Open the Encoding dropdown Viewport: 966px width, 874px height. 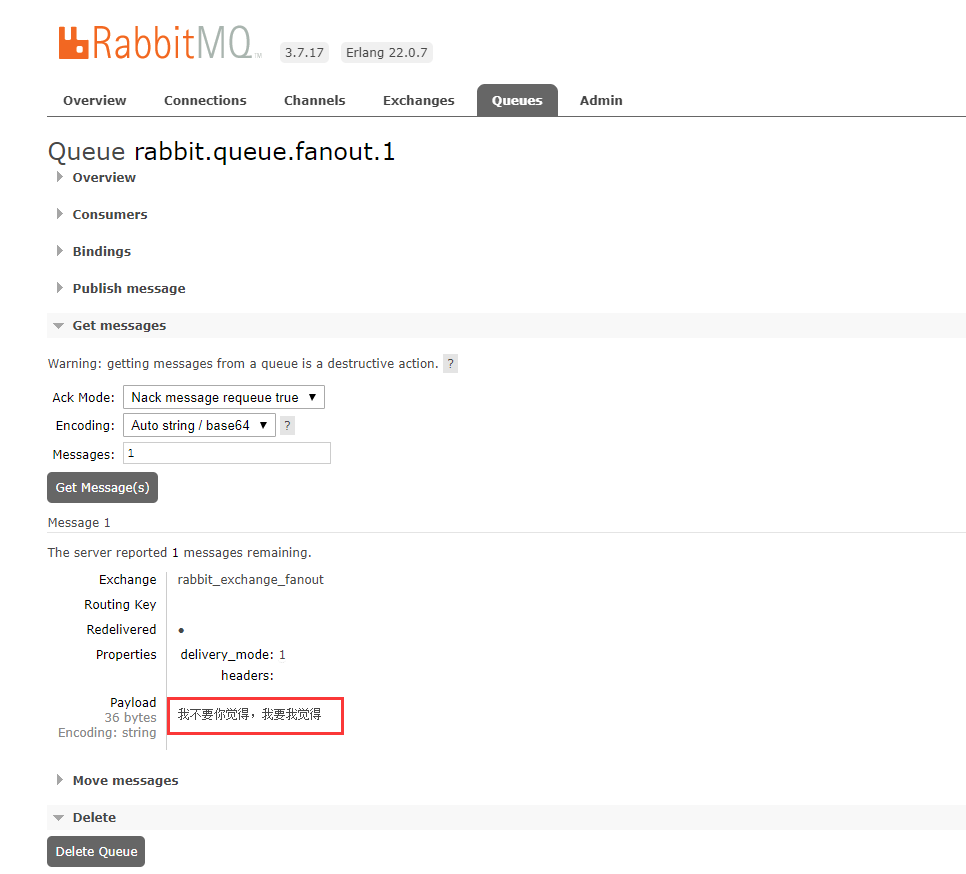199,426
